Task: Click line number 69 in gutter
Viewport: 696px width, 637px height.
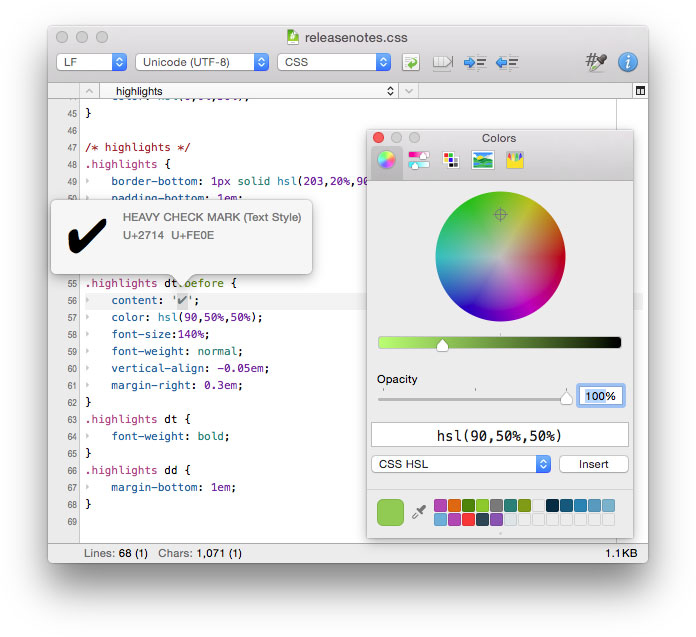Action: click(72, 522)
